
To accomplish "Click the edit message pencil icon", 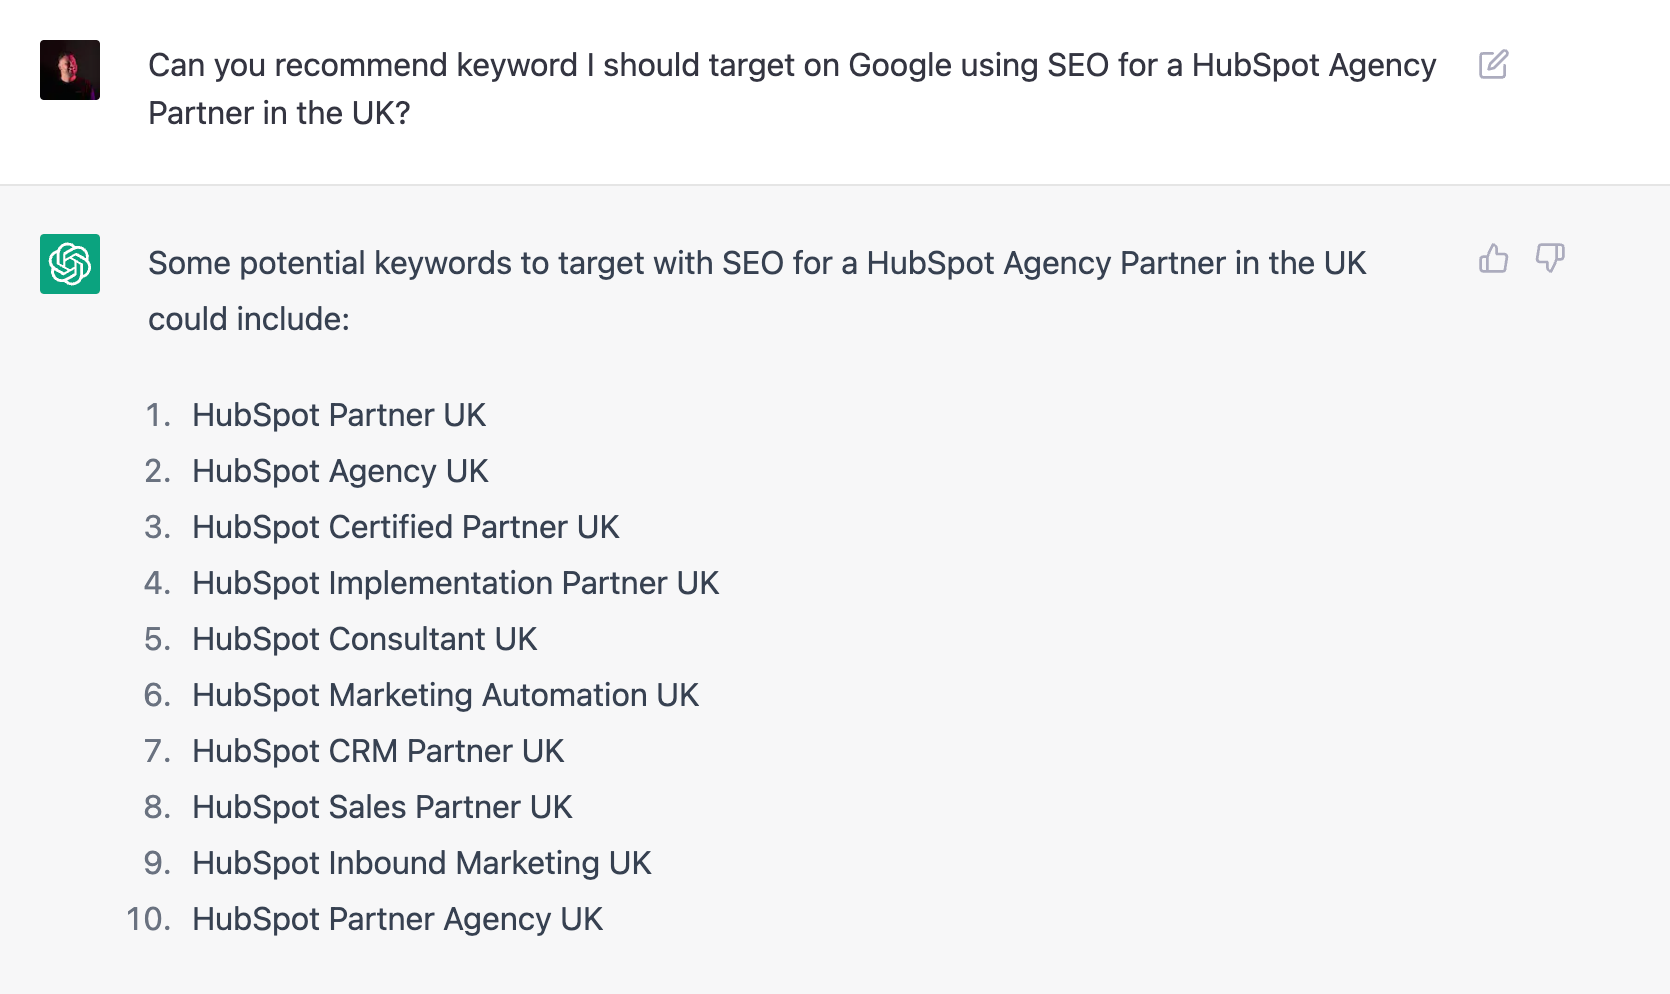I will 1493,65.
